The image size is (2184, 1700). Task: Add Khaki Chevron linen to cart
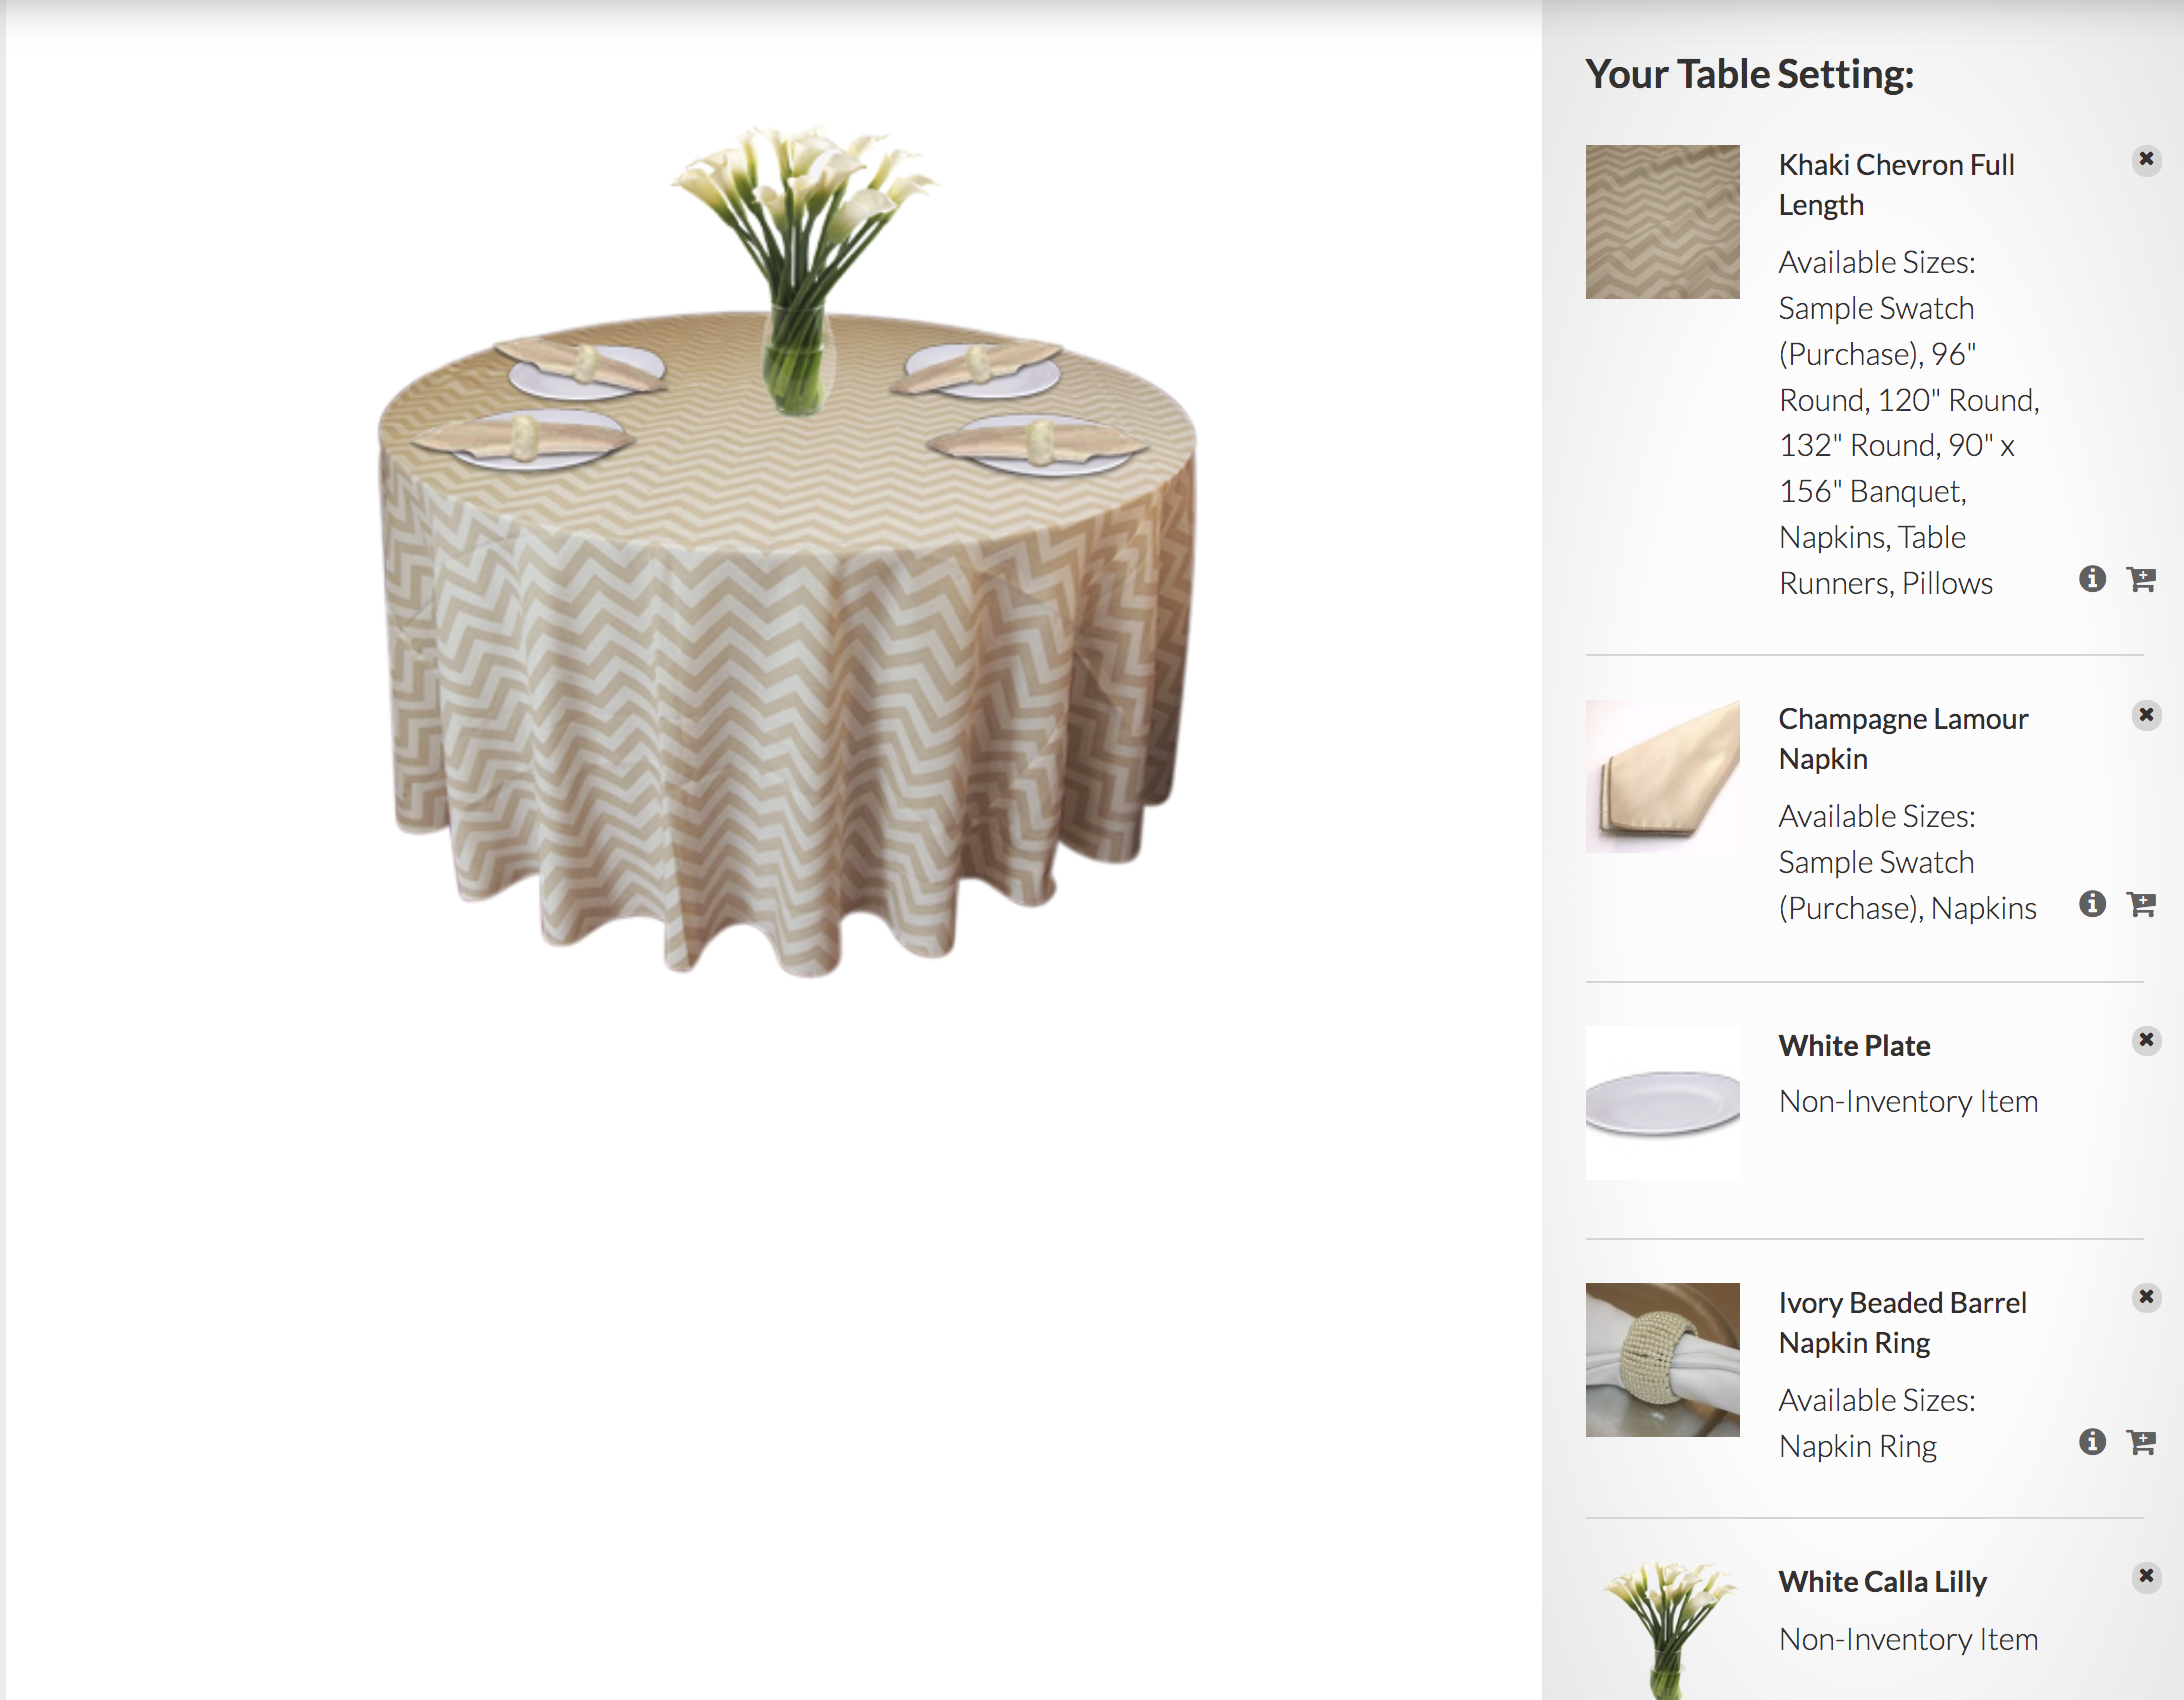pos(2141,579)
